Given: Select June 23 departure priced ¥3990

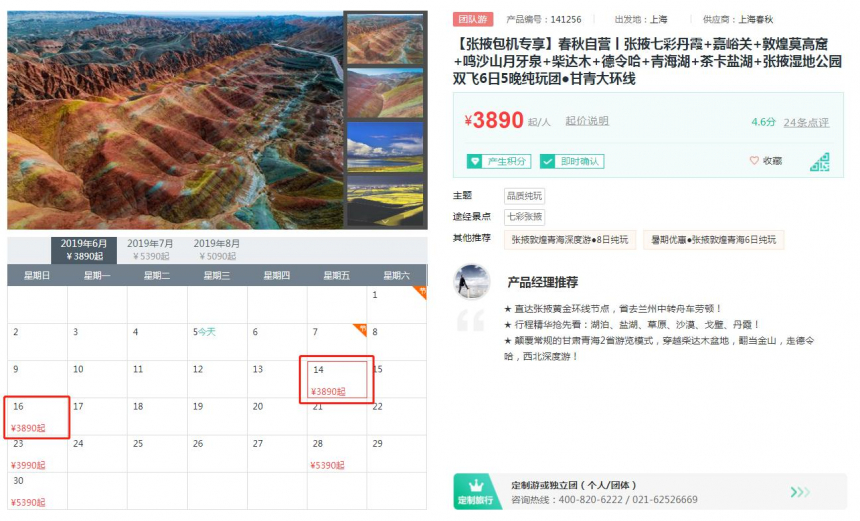Looking at the screenshot, I should tap(38, 454).
